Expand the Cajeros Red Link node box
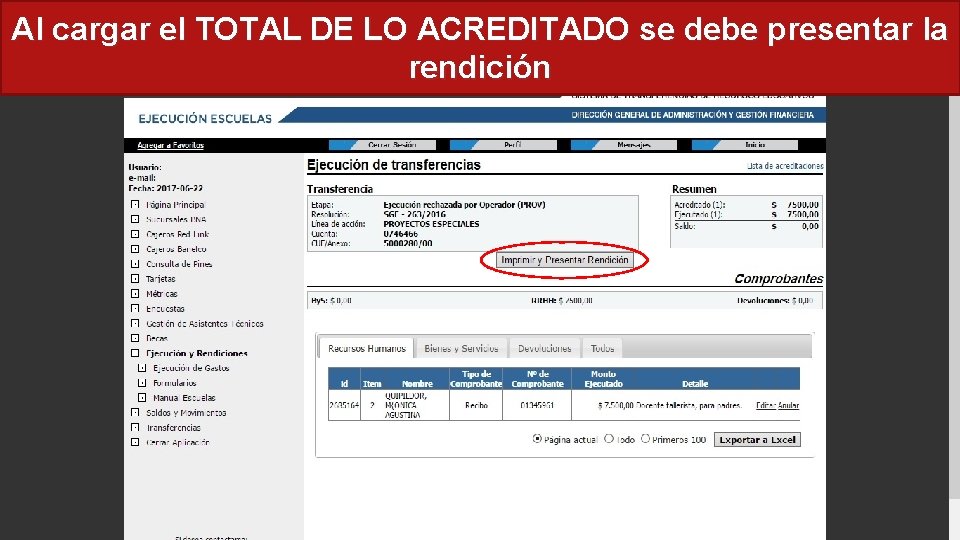Screen dimensions: 960x540 click(x=135, y=234)
